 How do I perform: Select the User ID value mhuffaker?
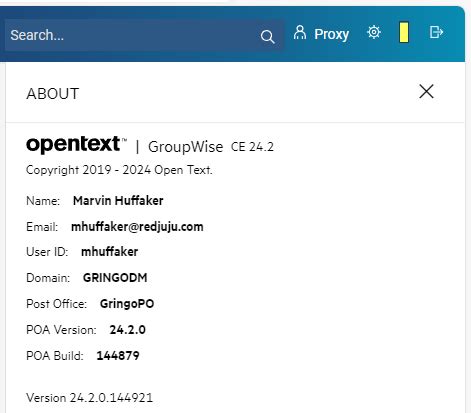coord(110,252)
